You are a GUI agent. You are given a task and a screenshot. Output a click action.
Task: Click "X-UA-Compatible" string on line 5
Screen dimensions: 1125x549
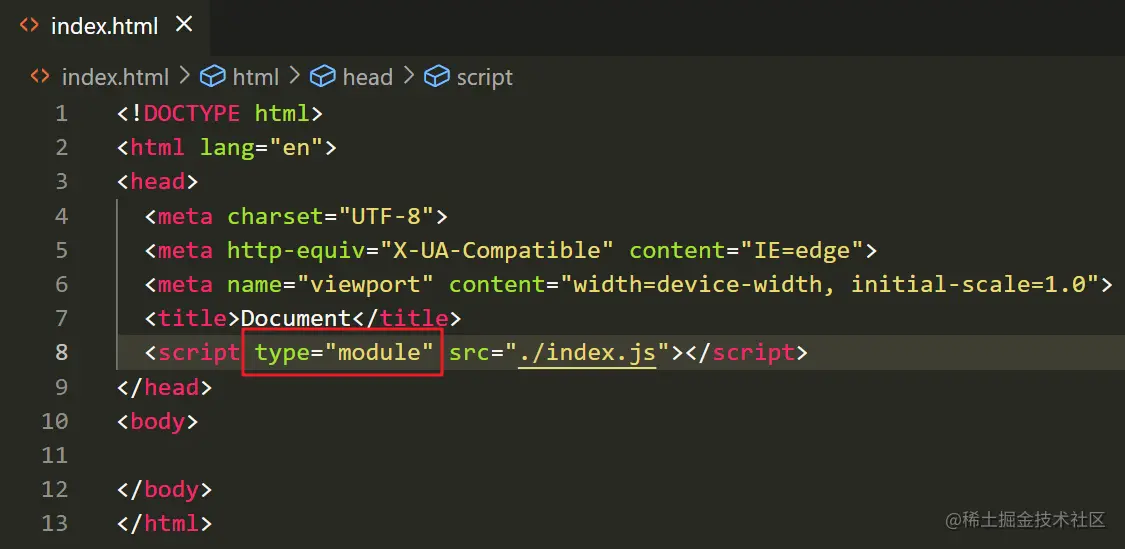click(496, 250)
